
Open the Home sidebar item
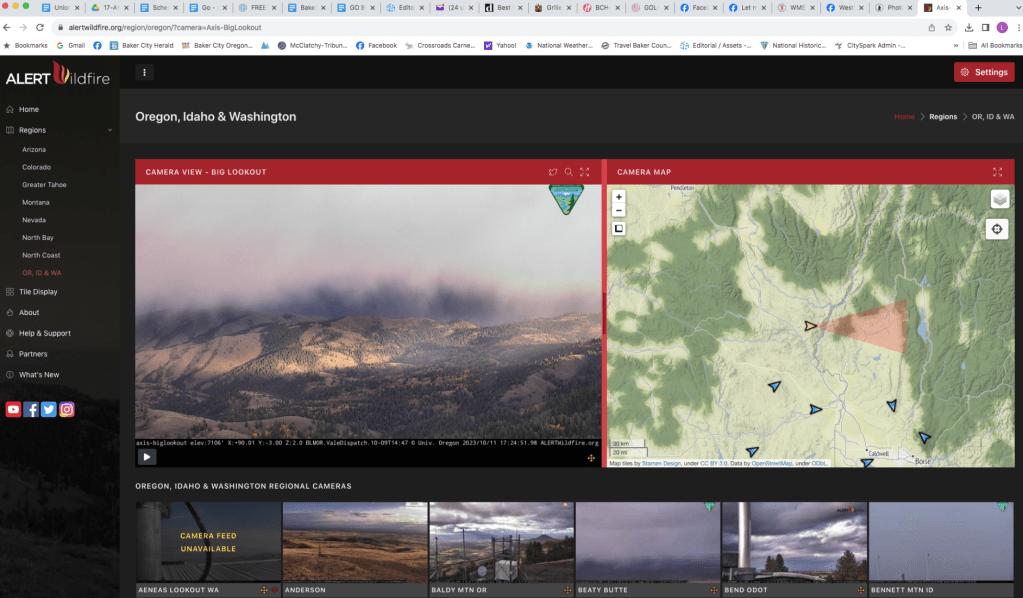coord(29,110)
